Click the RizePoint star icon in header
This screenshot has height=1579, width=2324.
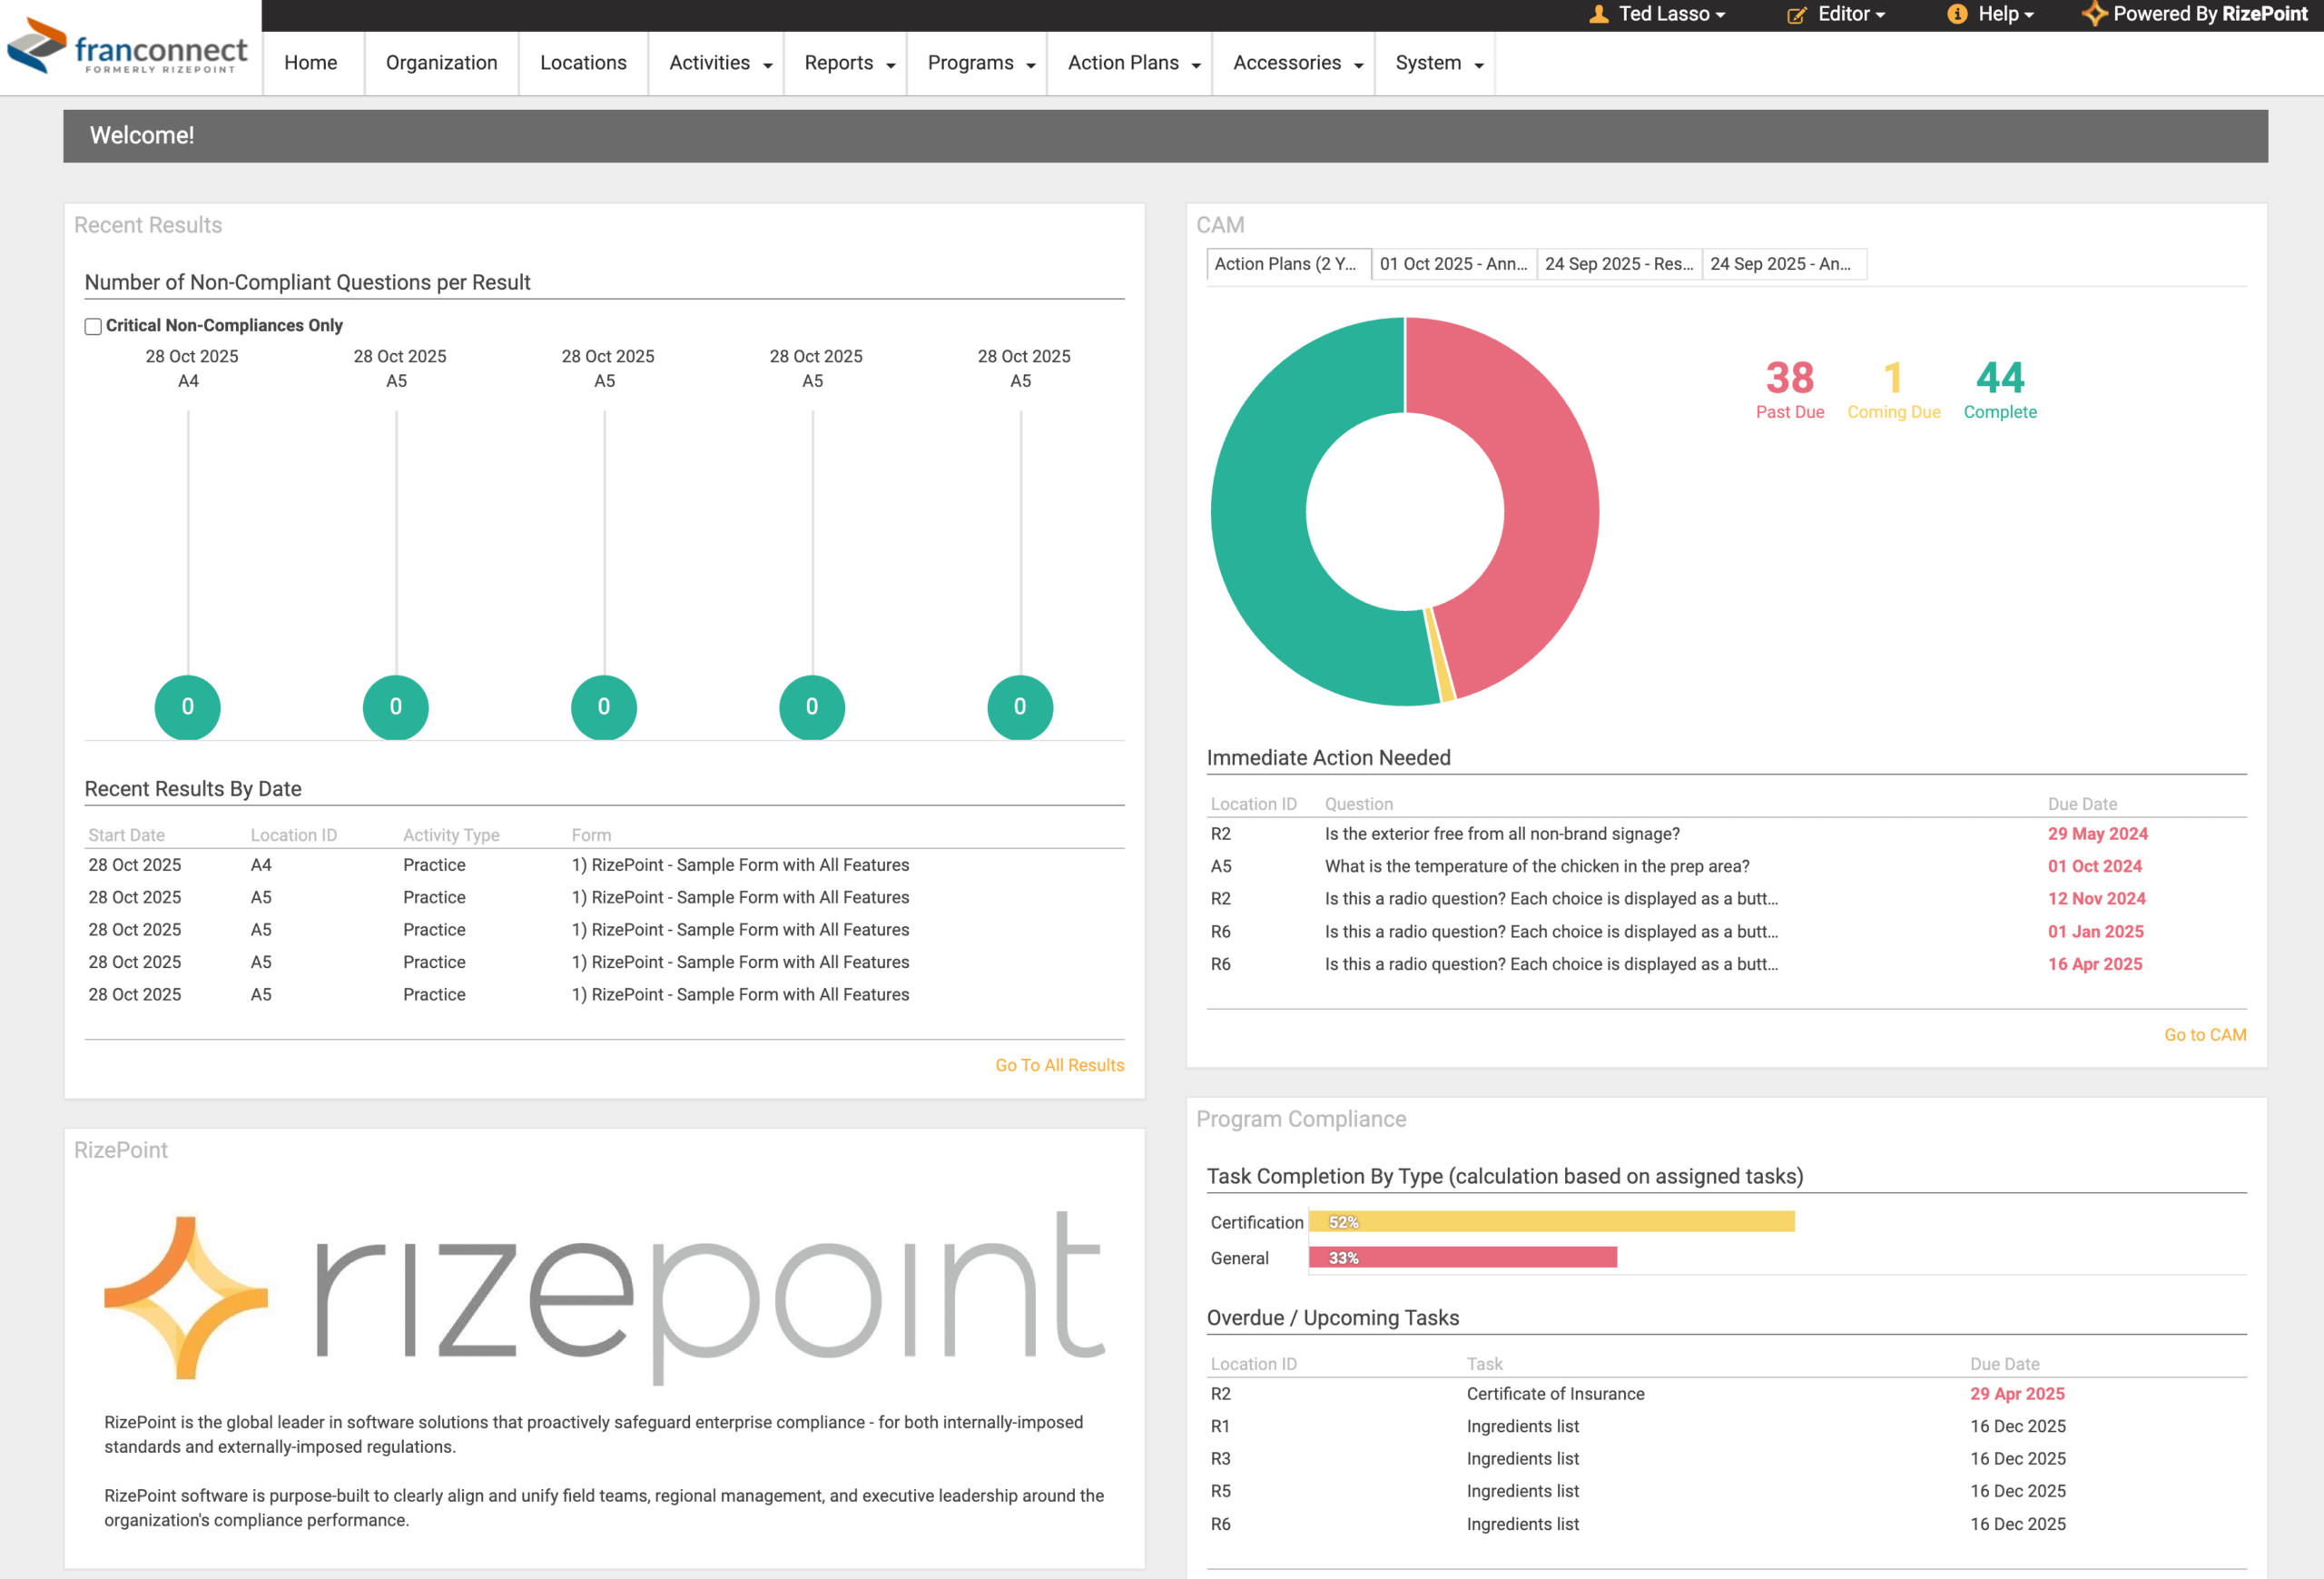[2094, 14]
